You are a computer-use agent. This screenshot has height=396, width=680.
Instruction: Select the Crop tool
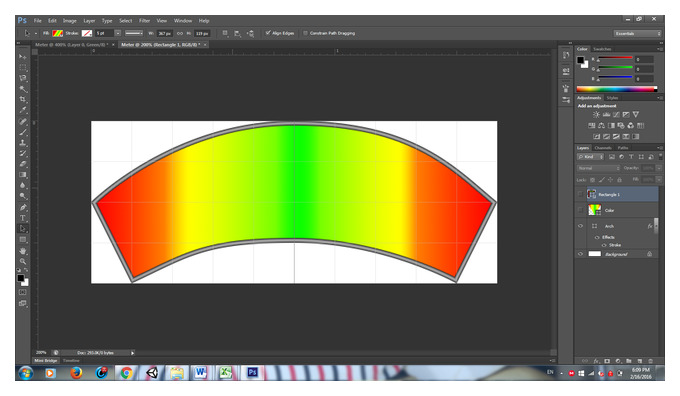point(23,100)
